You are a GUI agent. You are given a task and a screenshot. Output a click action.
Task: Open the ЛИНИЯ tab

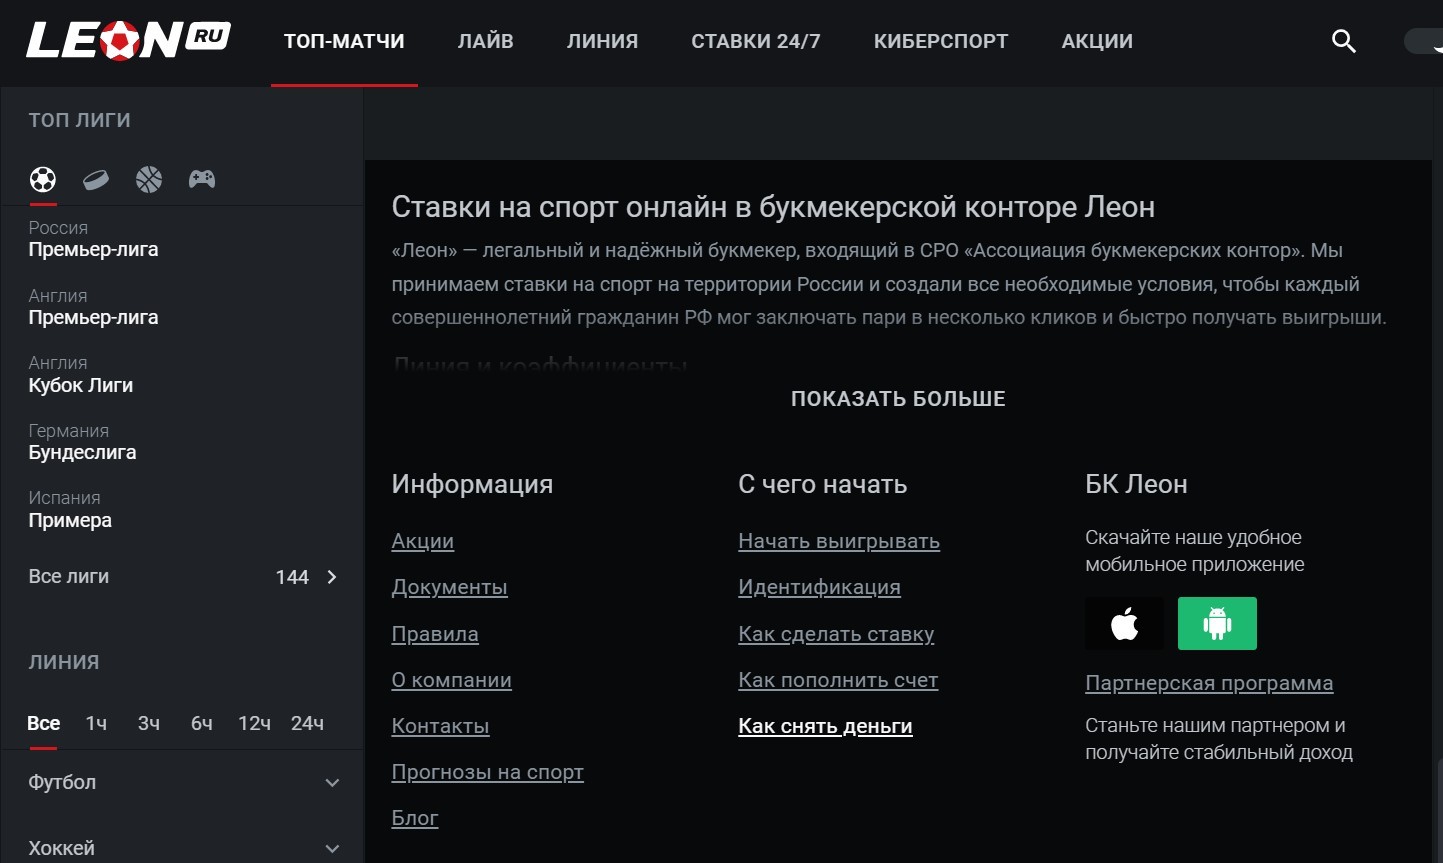pyautogui.click(x=602, y=41)
